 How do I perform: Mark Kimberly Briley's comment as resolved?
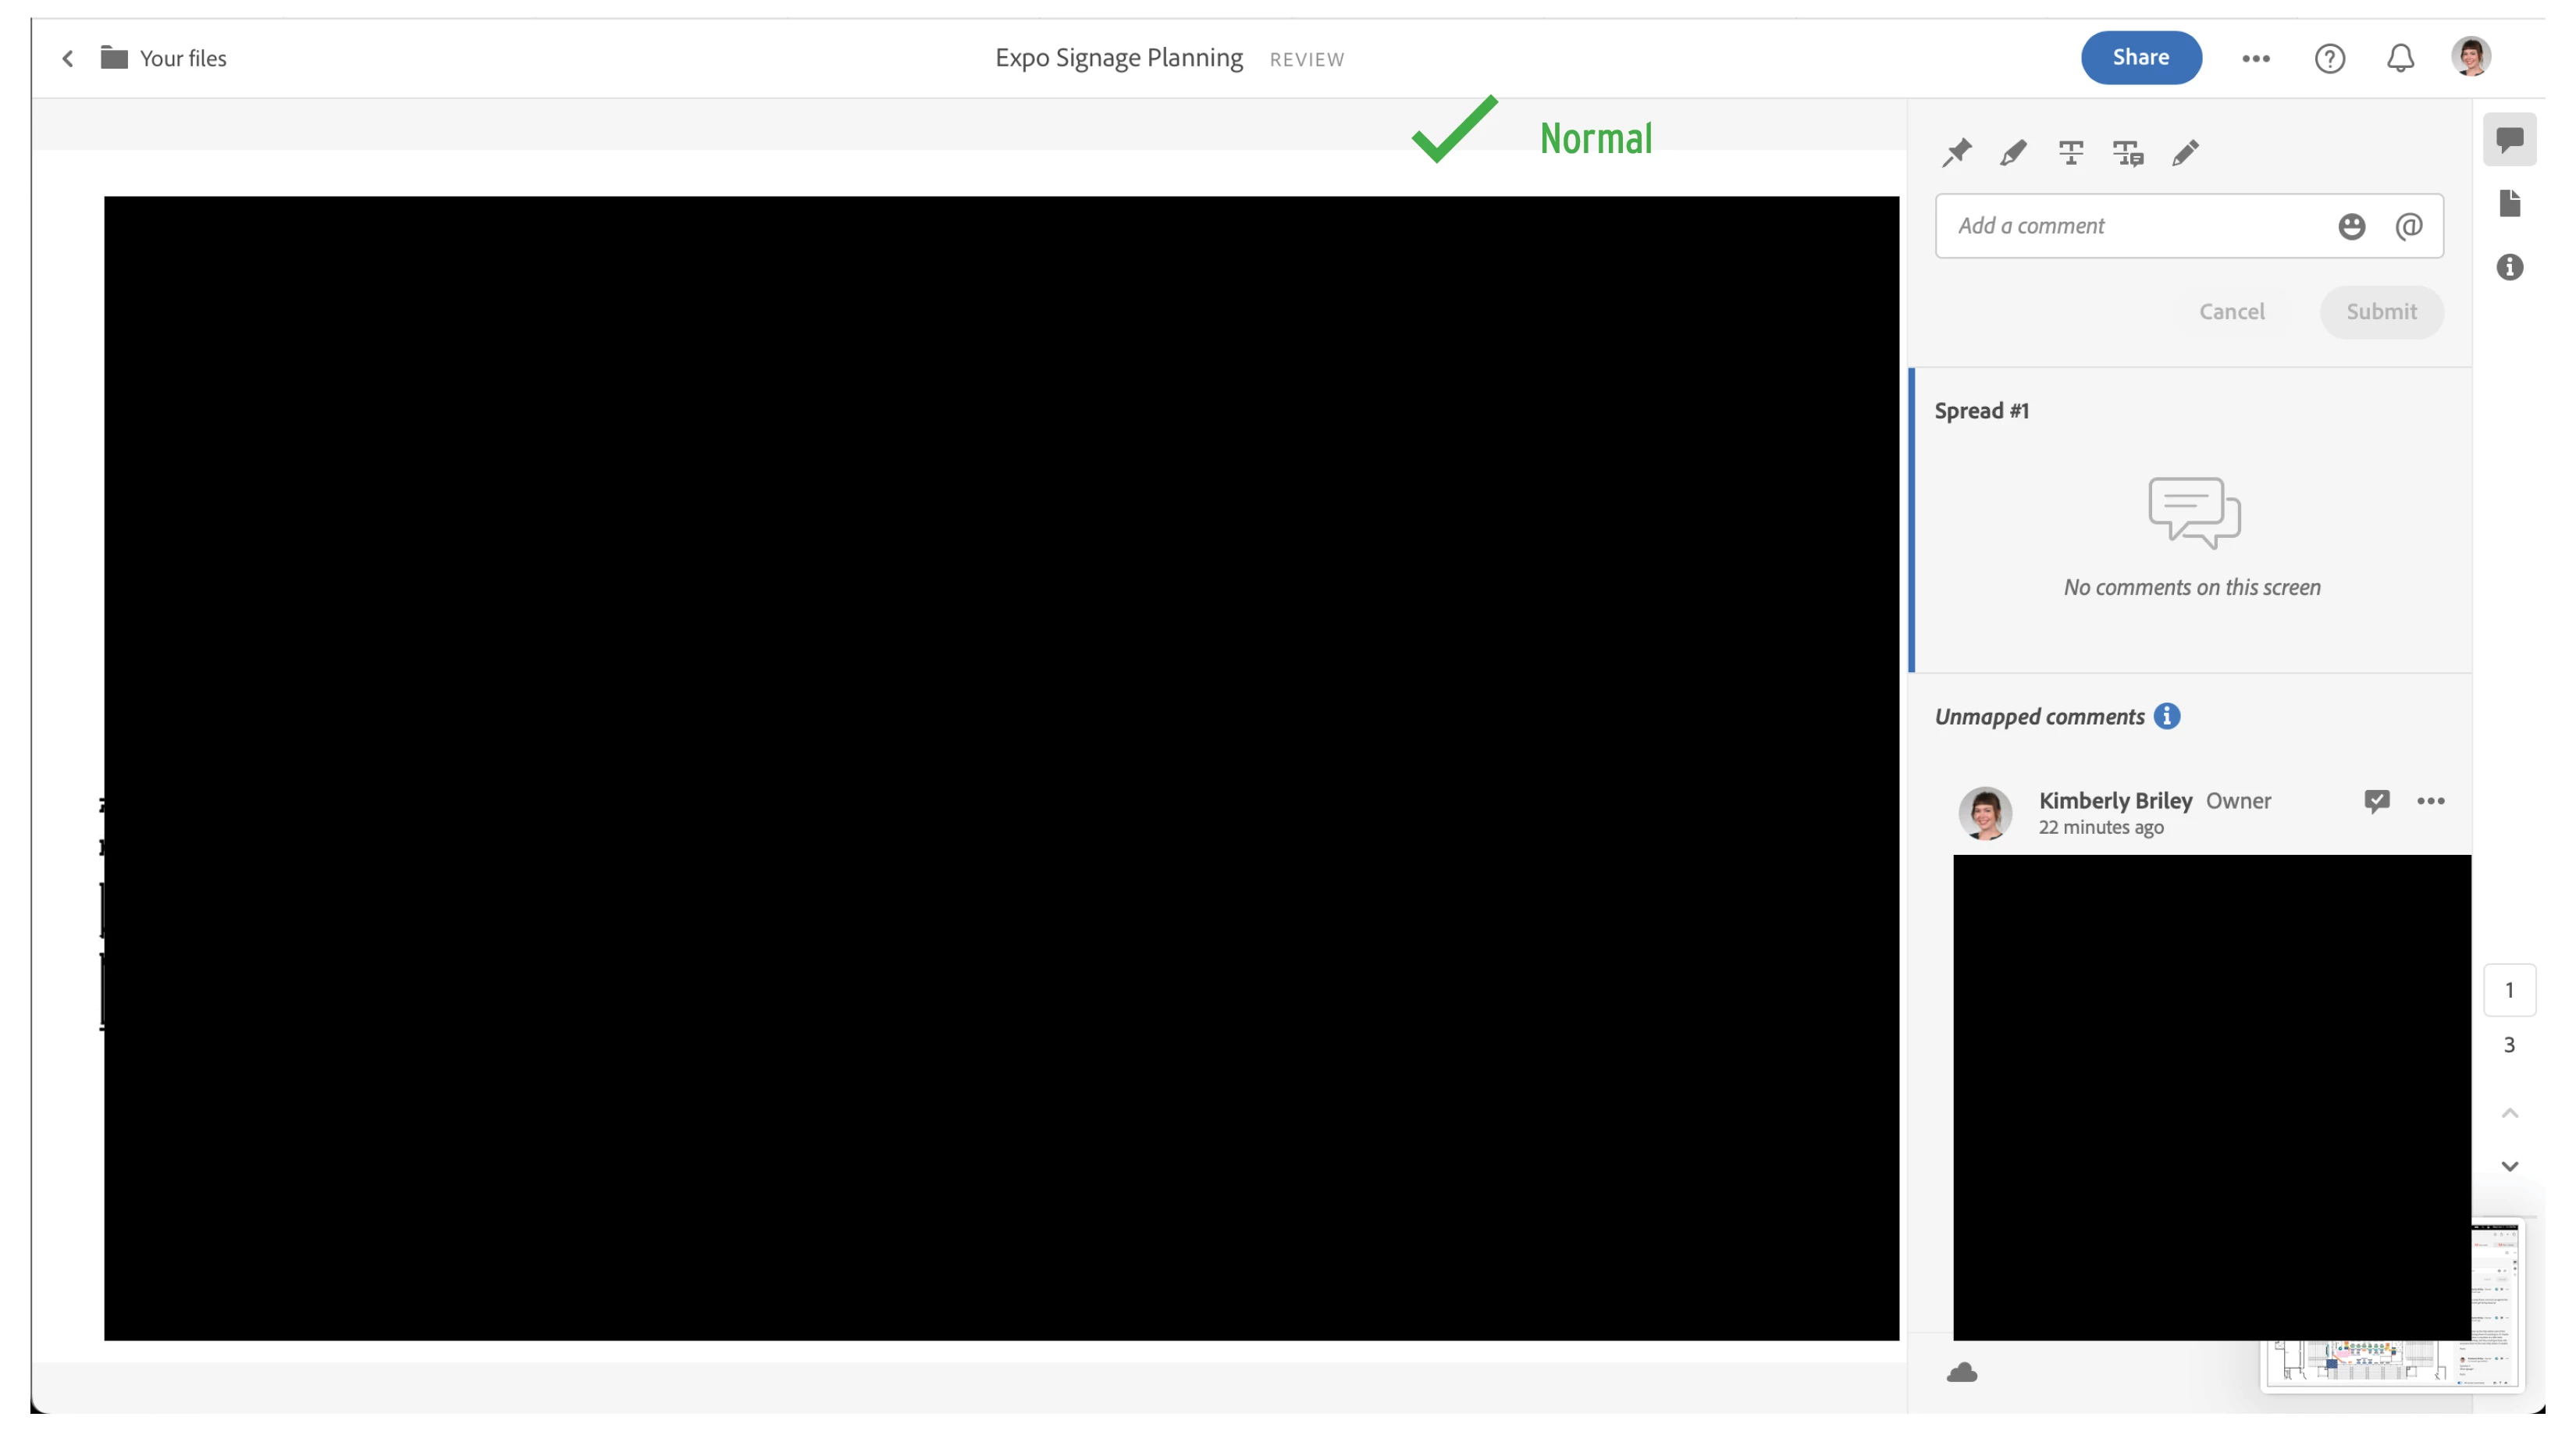click(2376, 801)
